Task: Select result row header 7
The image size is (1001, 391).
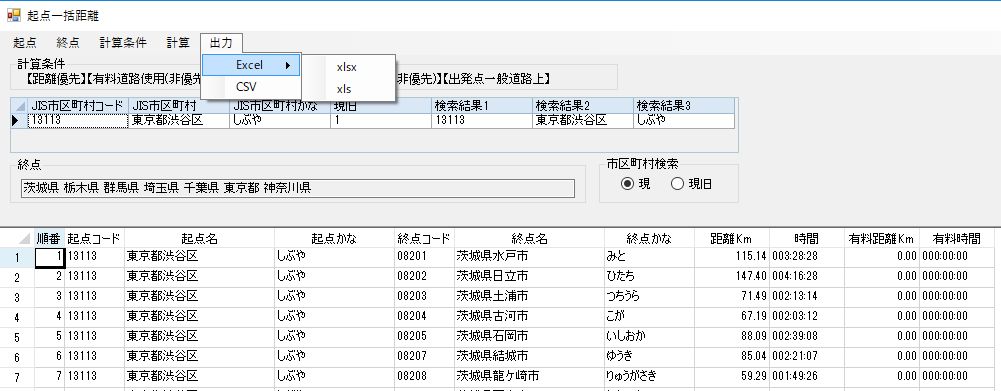Action: [x=17, y=377]
